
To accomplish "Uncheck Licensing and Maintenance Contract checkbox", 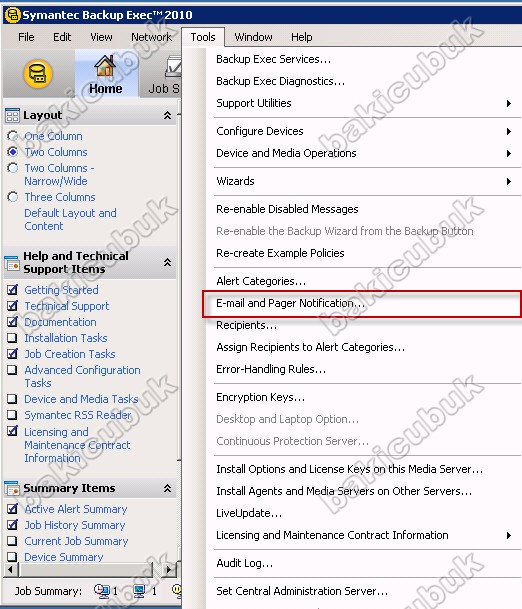I will pos(12,431).
